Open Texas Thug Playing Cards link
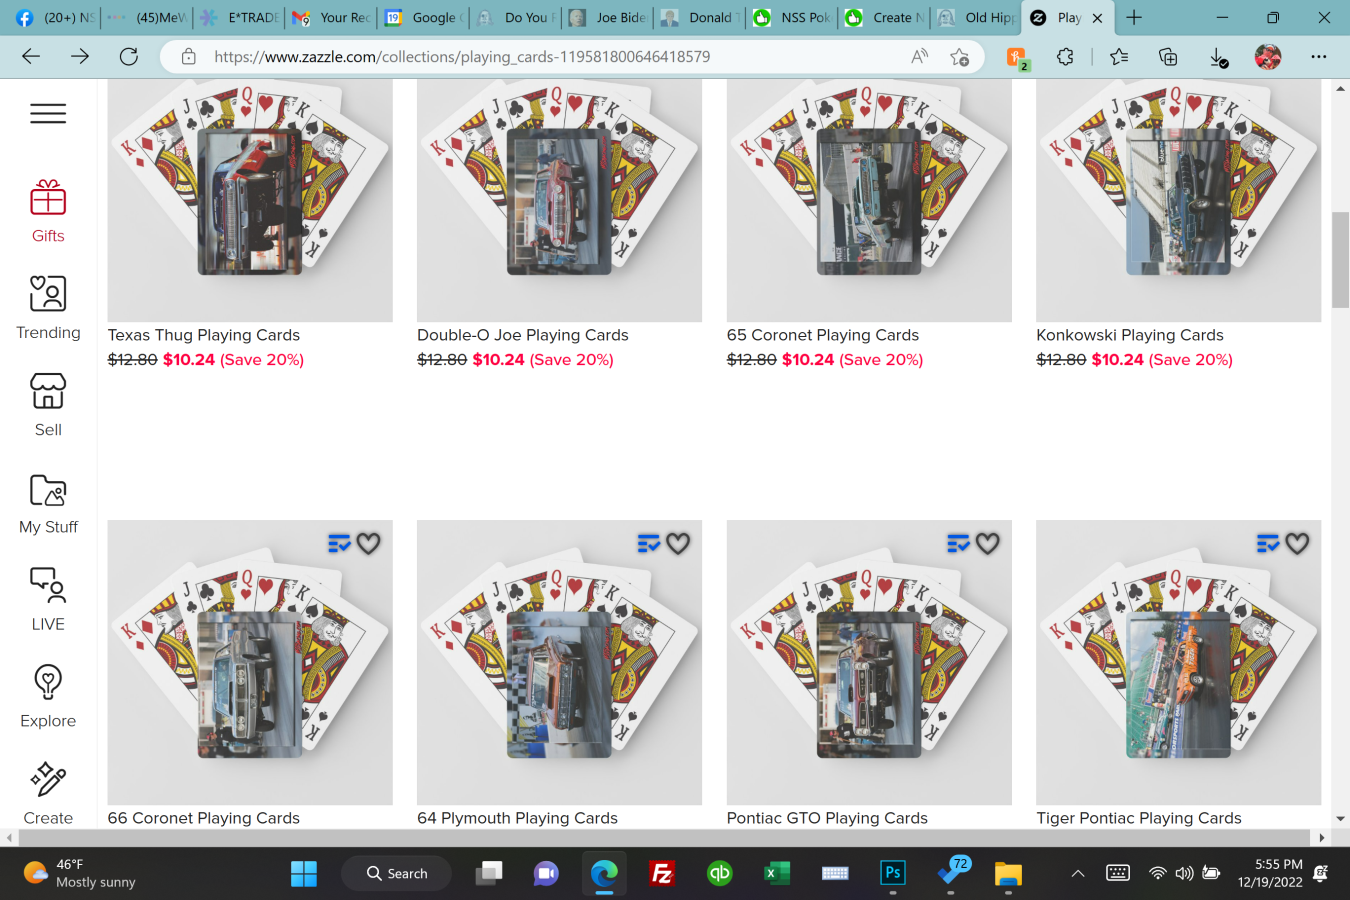 (x=204, y=335)
